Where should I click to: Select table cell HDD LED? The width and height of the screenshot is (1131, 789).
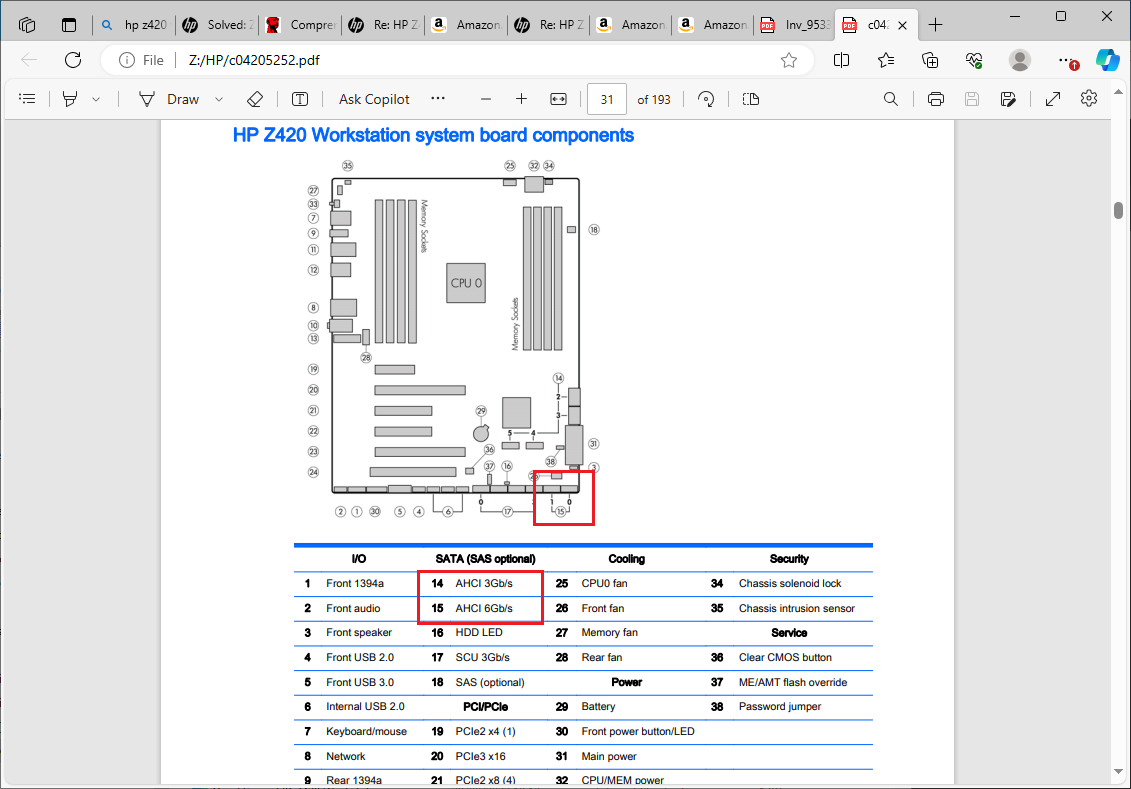point(479,632)
